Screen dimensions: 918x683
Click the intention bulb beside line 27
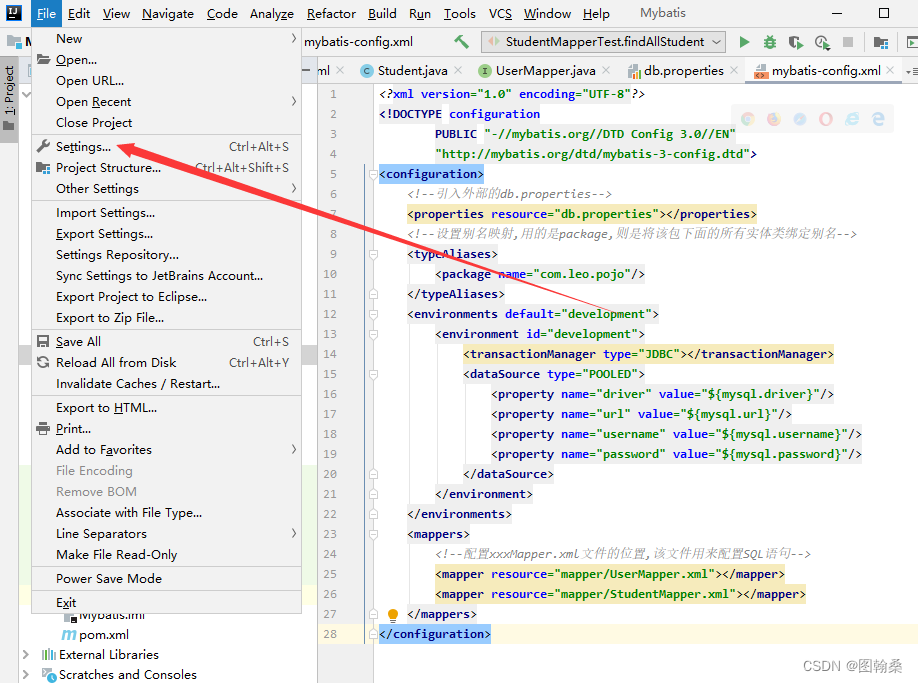click(x=392, y=613)
